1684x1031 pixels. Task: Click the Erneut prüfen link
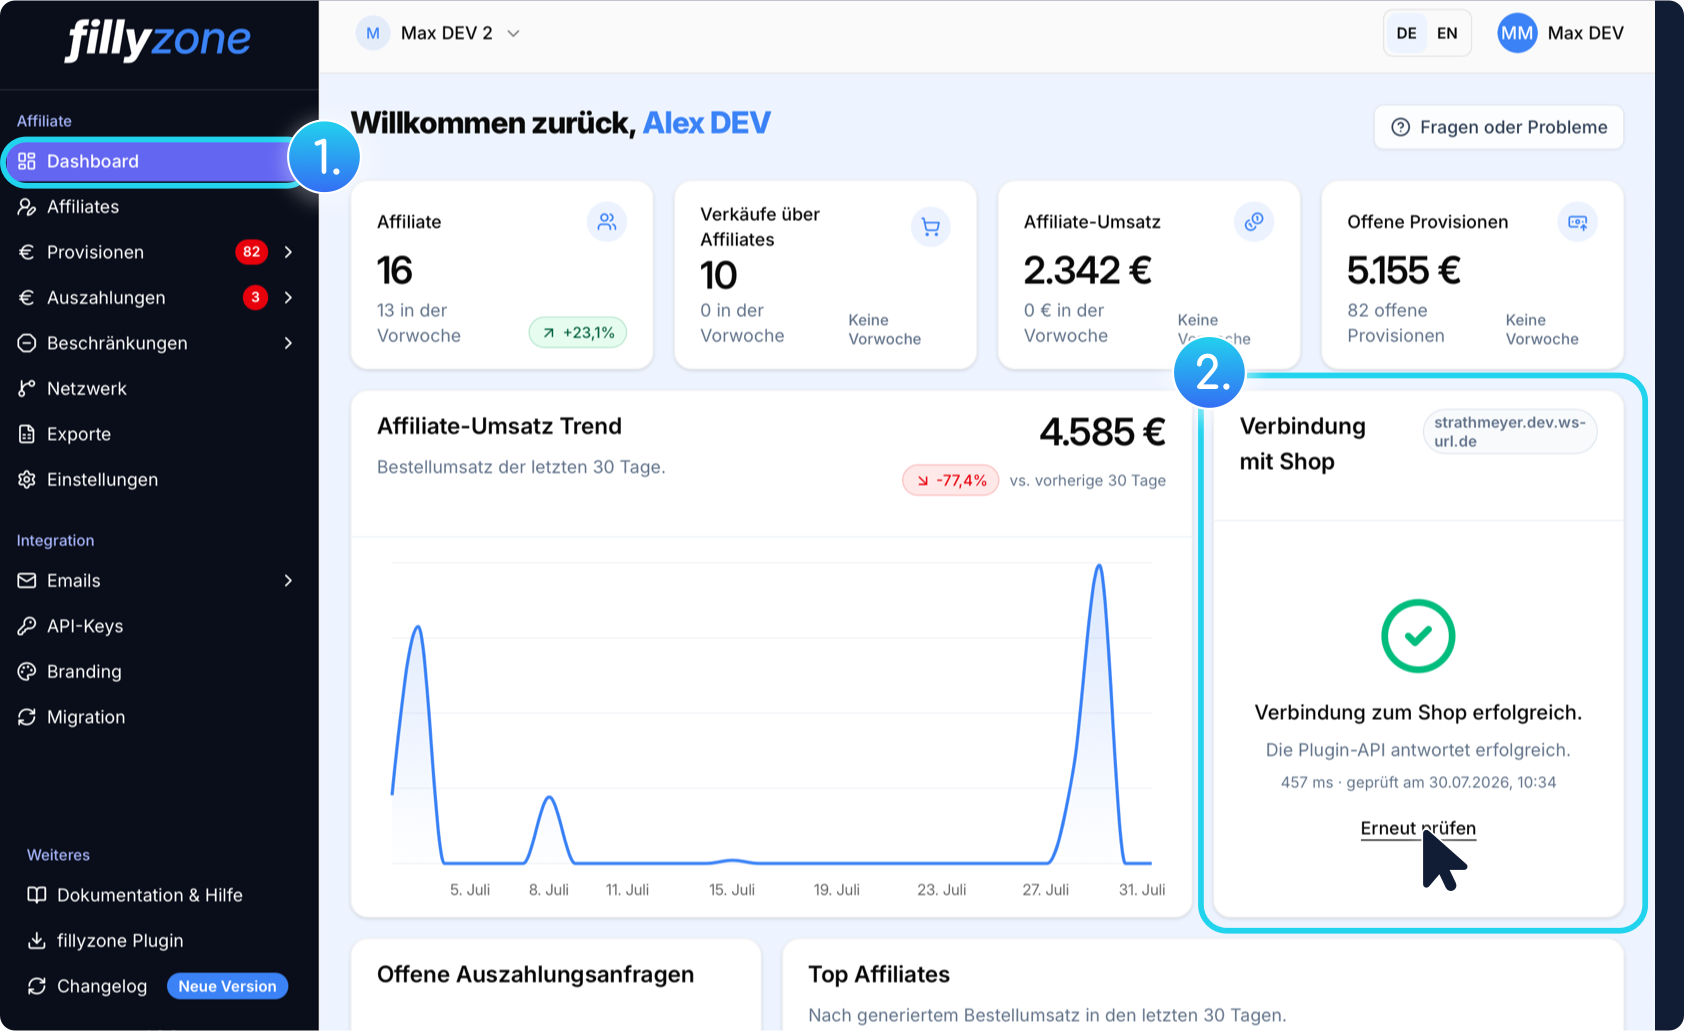tap(1418, 828)
